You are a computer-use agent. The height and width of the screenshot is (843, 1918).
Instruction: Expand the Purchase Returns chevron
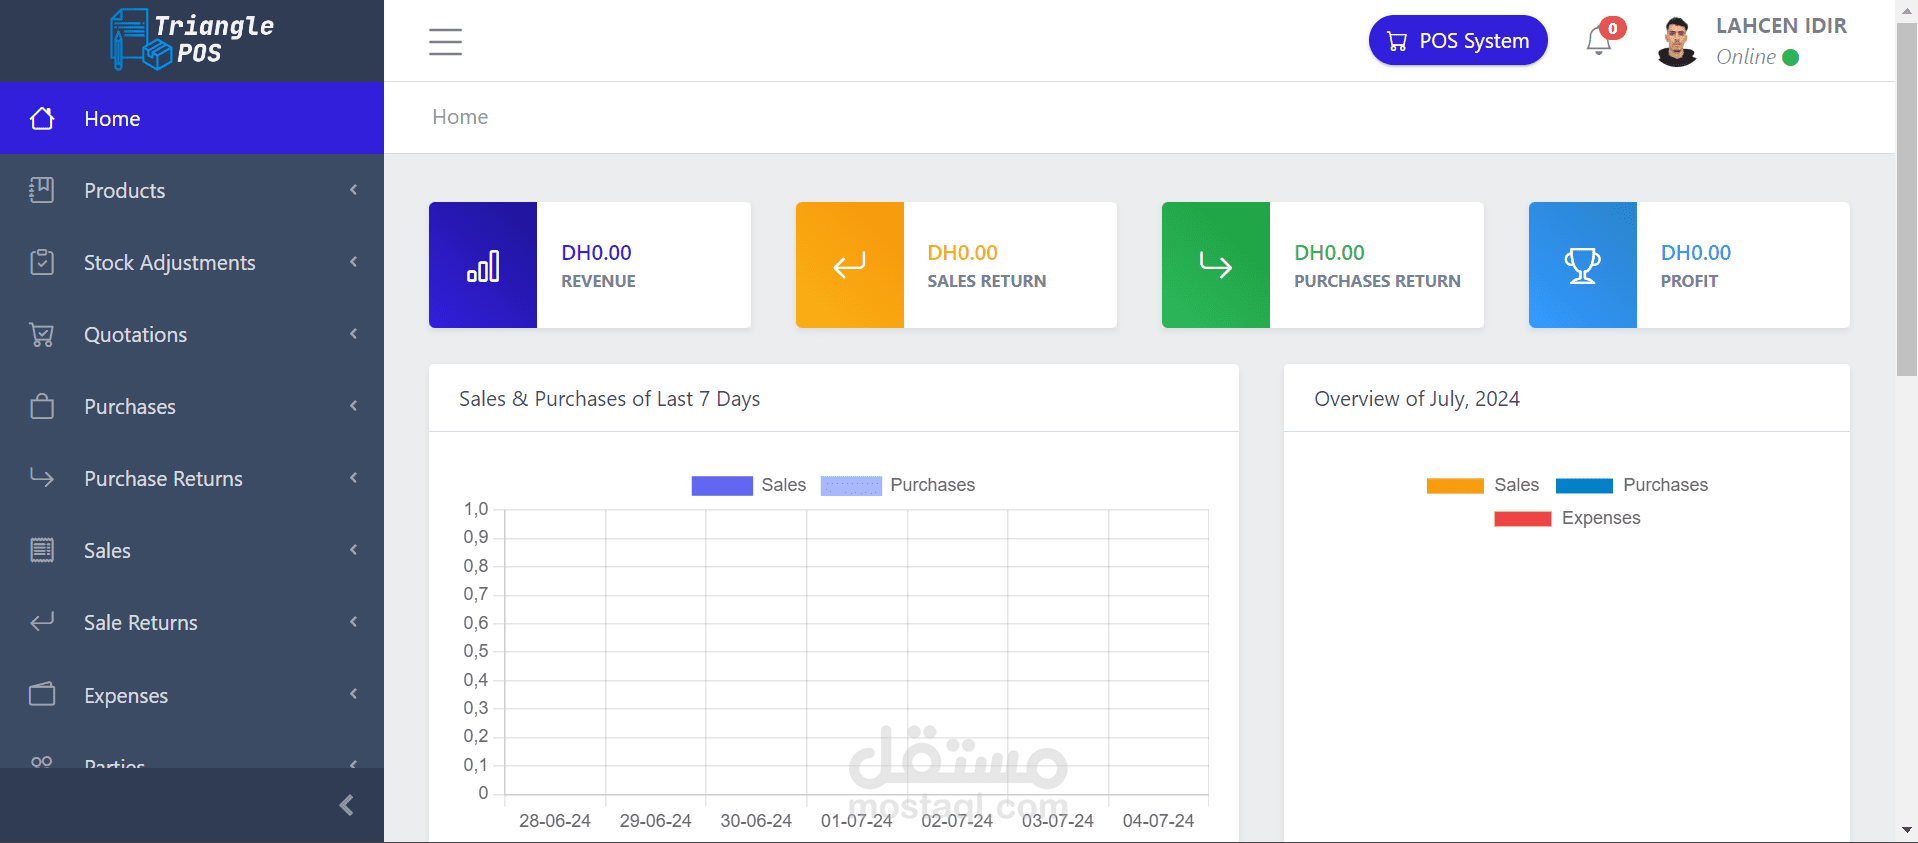pyautogui.click(x=353, y=478)
